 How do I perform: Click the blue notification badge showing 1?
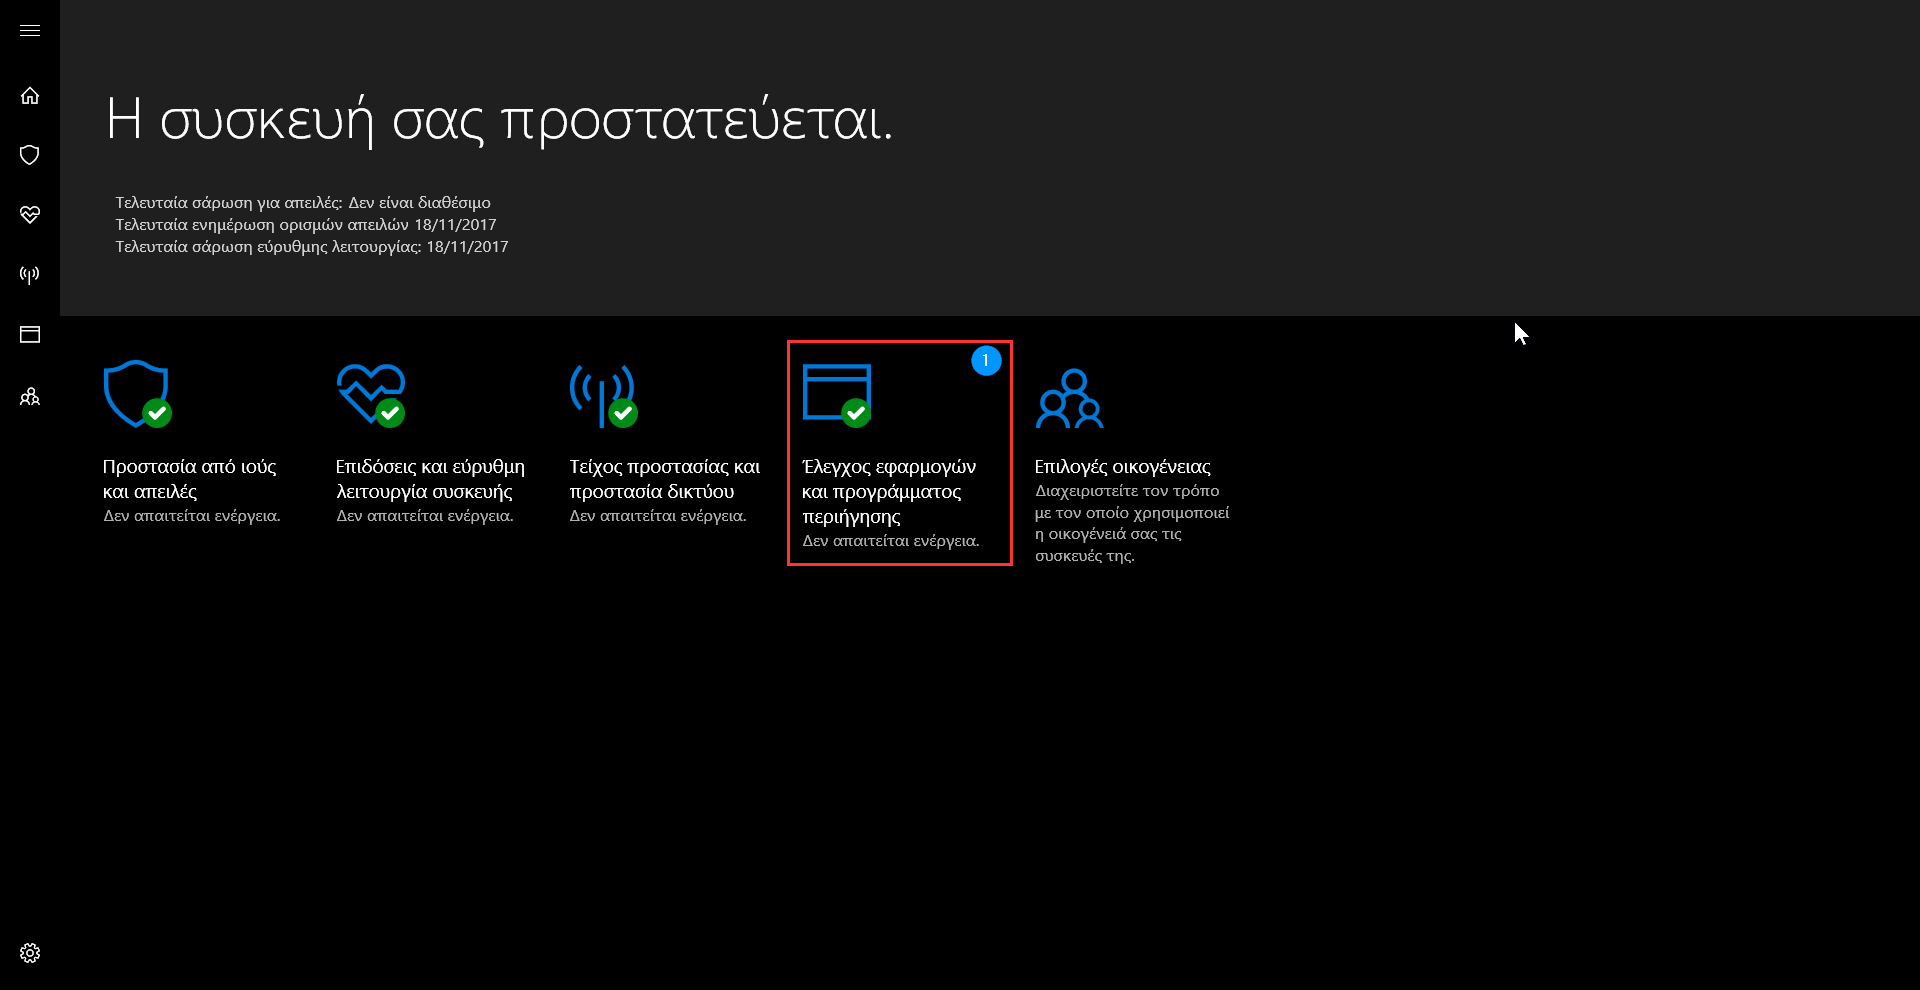(986, 361)
